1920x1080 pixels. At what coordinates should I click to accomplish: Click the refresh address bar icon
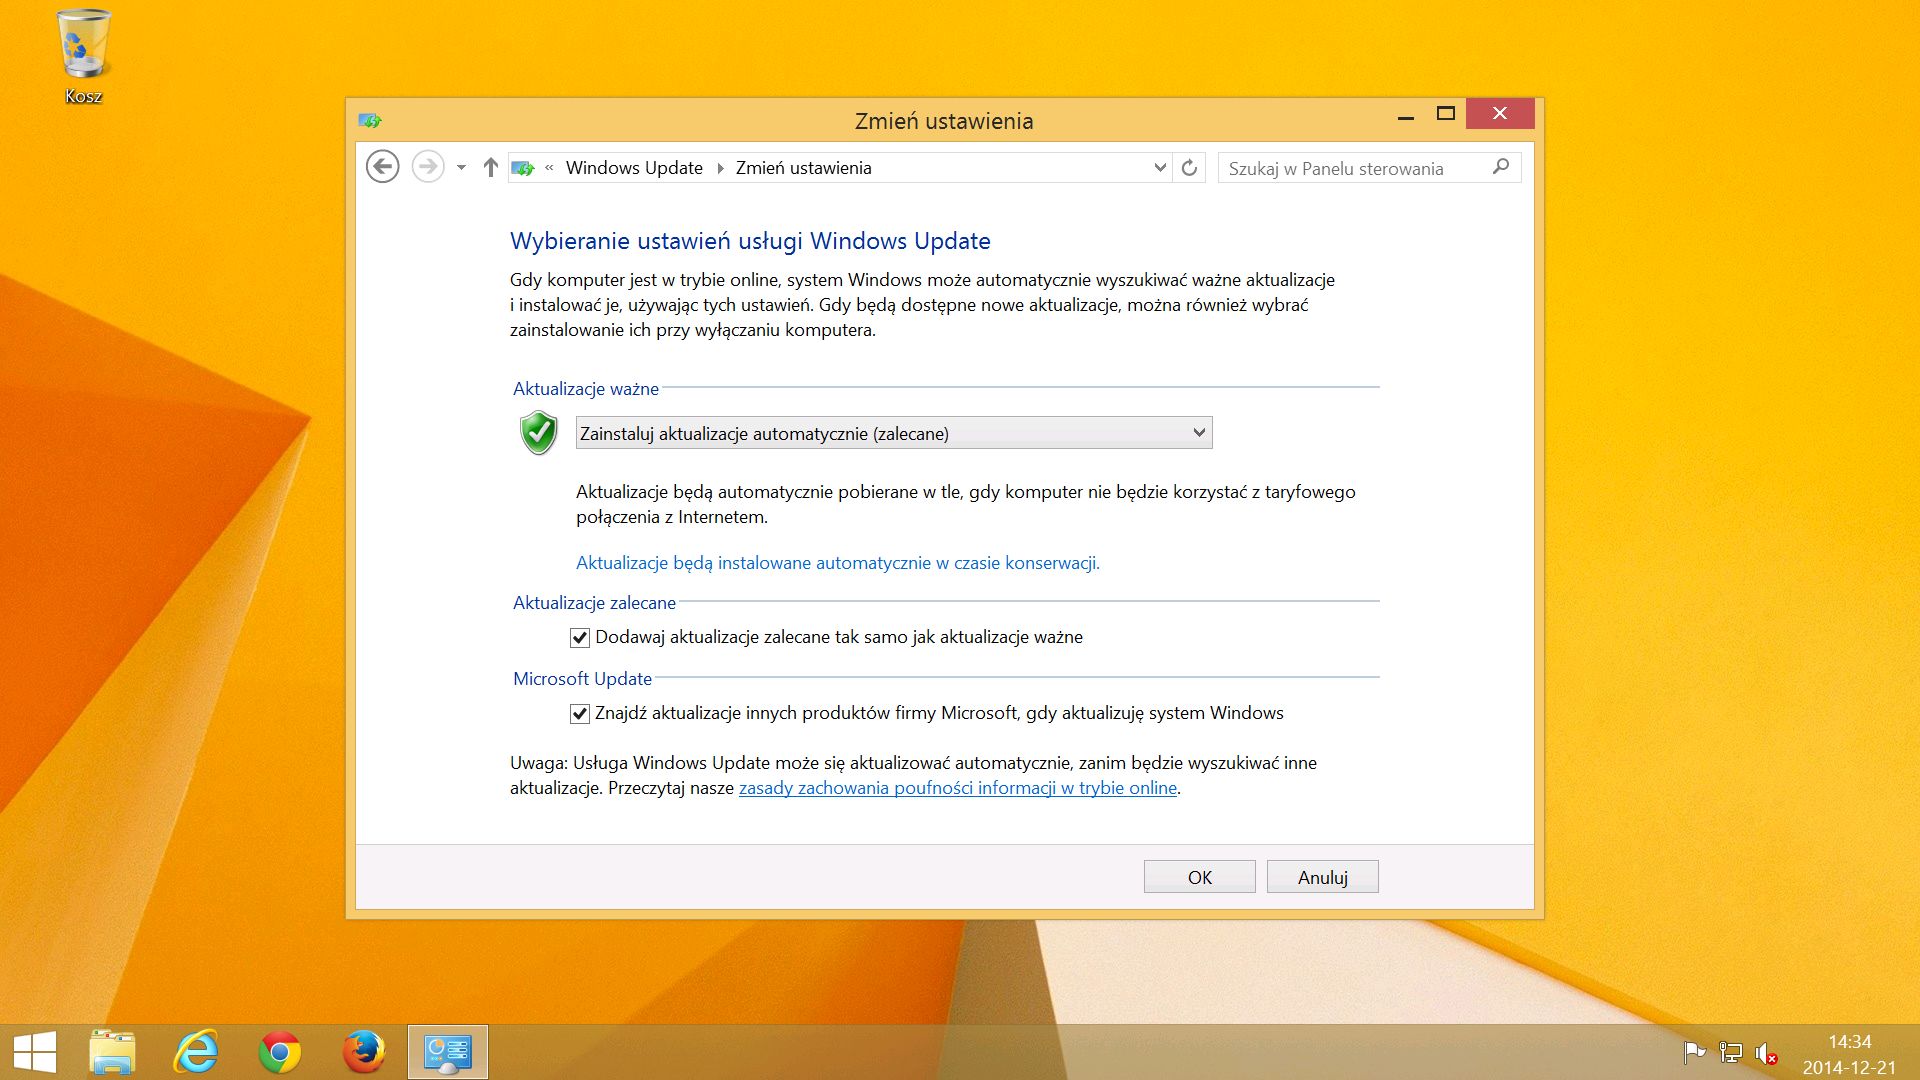pos(1189,168)
